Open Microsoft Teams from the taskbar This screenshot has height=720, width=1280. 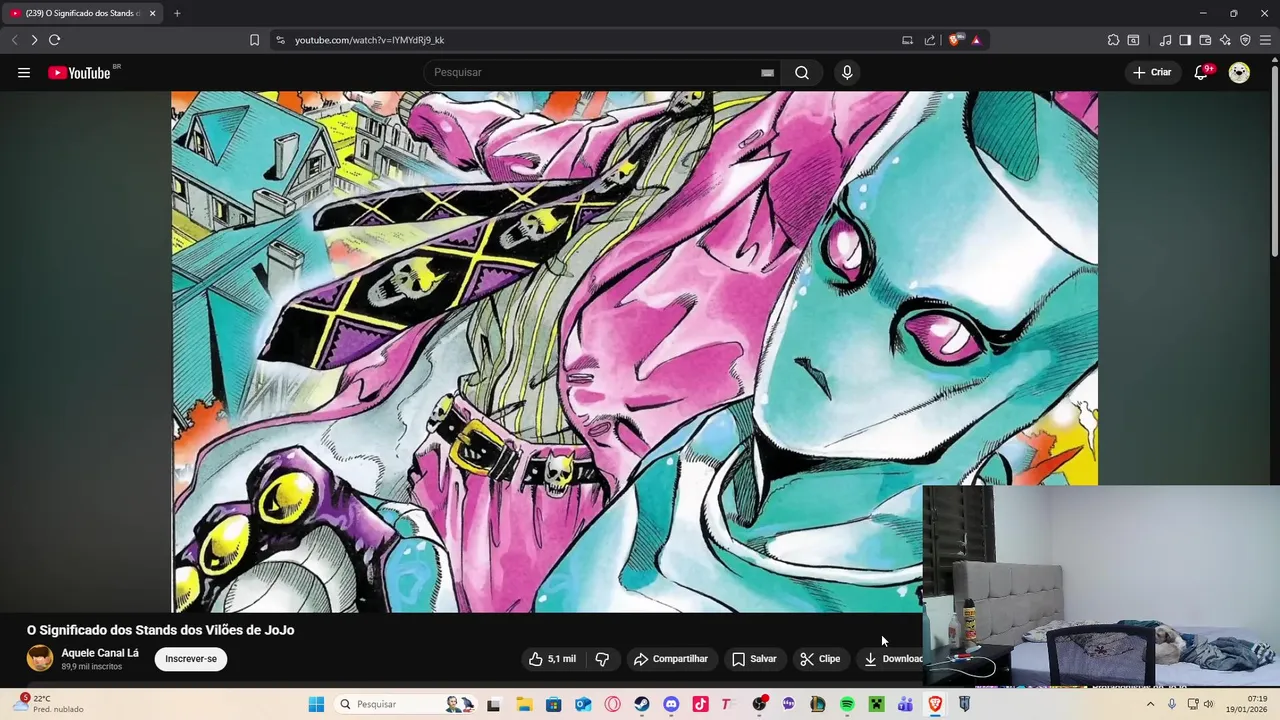point(905,704)
